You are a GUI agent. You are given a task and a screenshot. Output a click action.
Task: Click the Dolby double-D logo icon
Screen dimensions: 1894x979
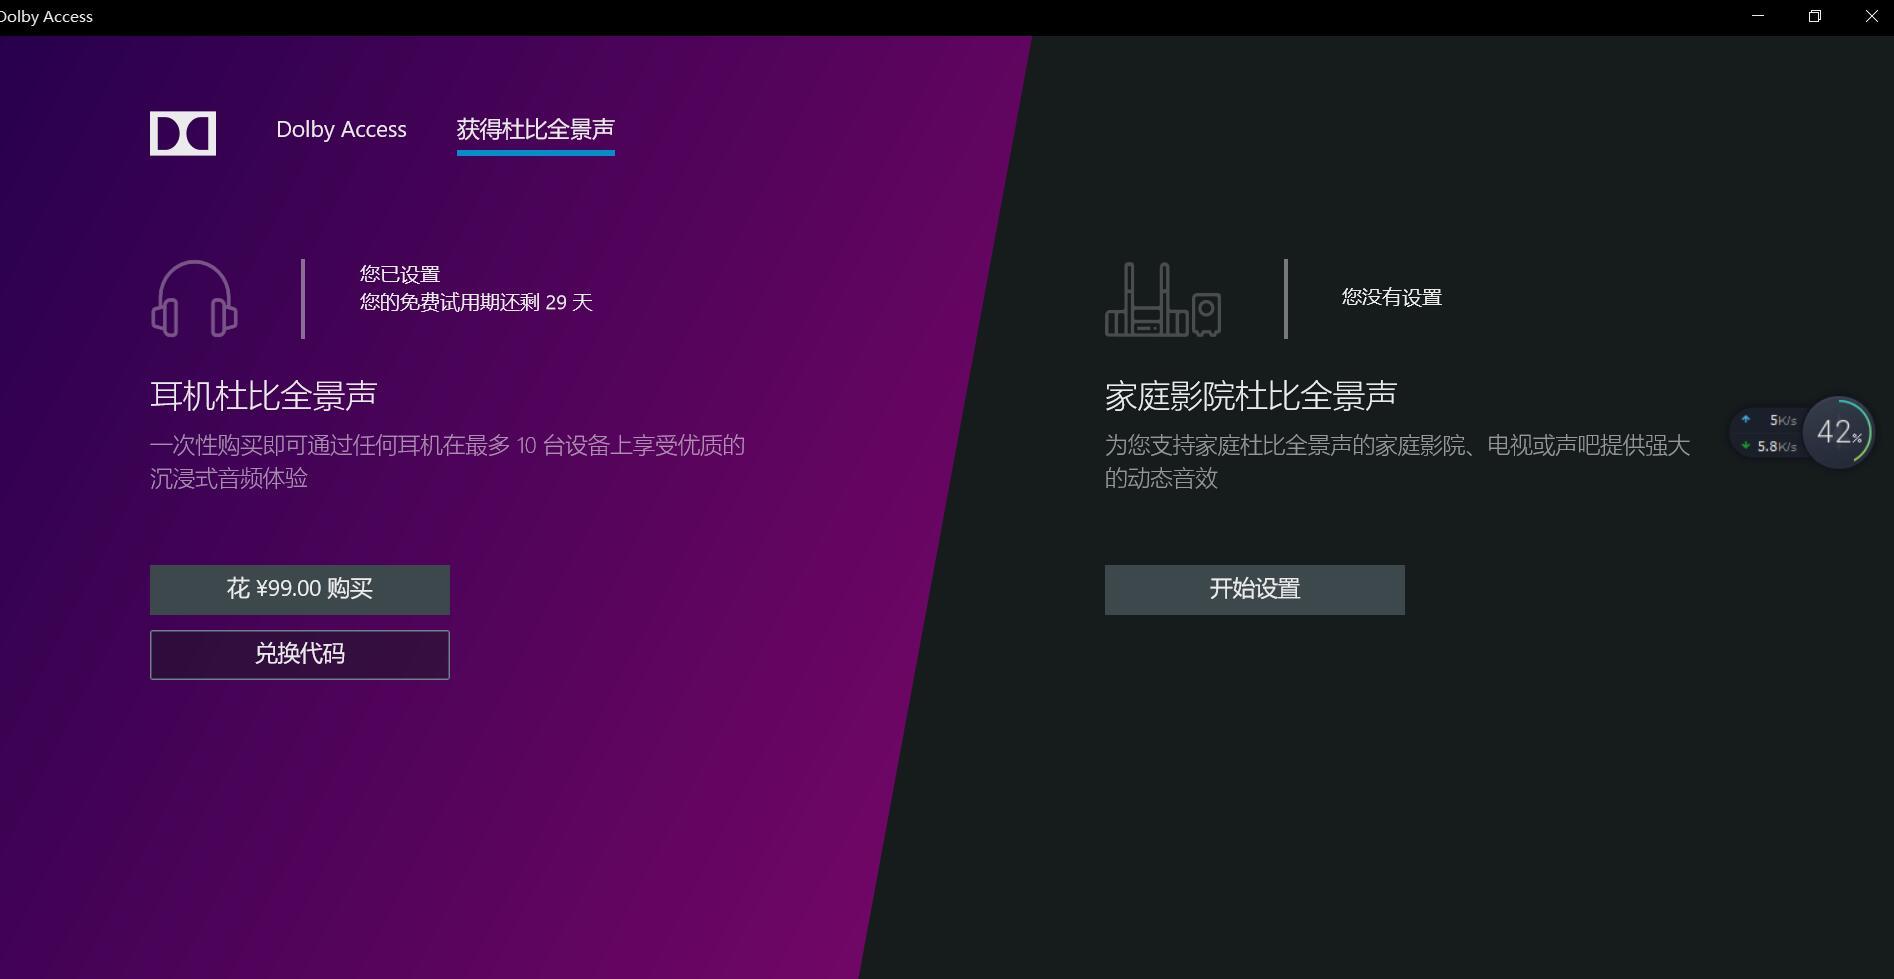[x=183, y=132]
